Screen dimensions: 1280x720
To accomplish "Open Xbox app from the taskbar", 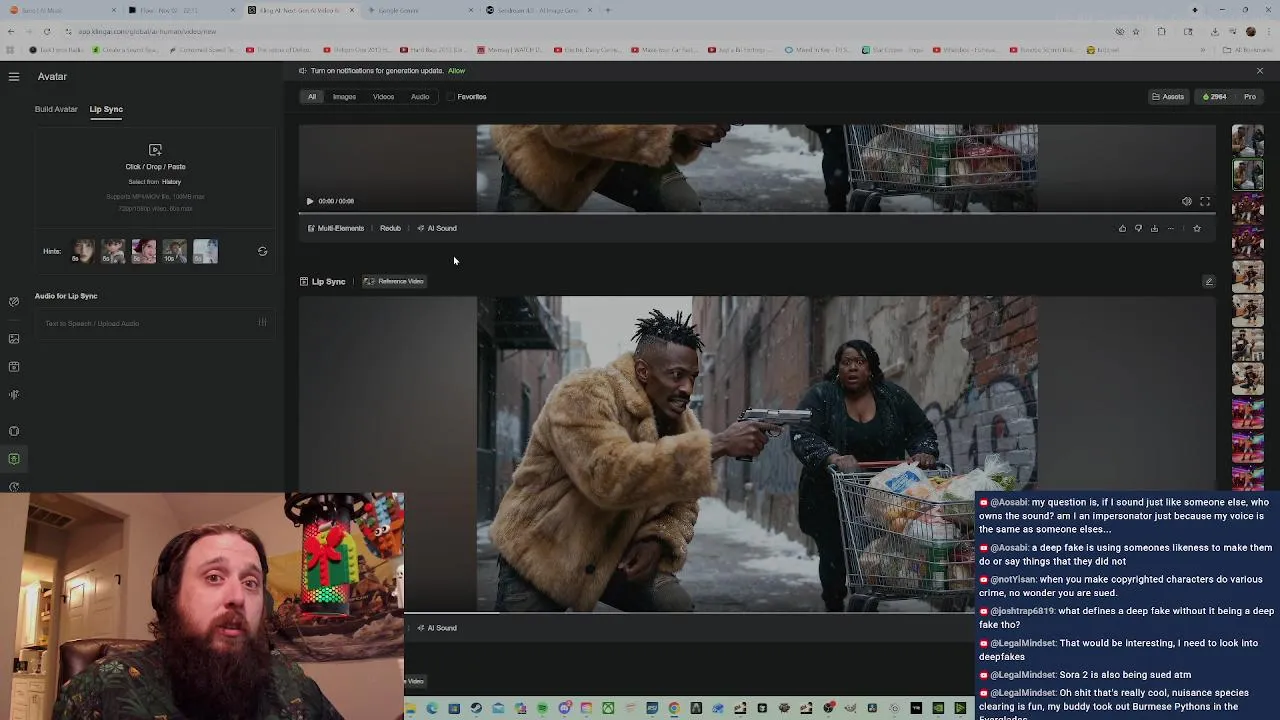I will (x=608, y=709).
